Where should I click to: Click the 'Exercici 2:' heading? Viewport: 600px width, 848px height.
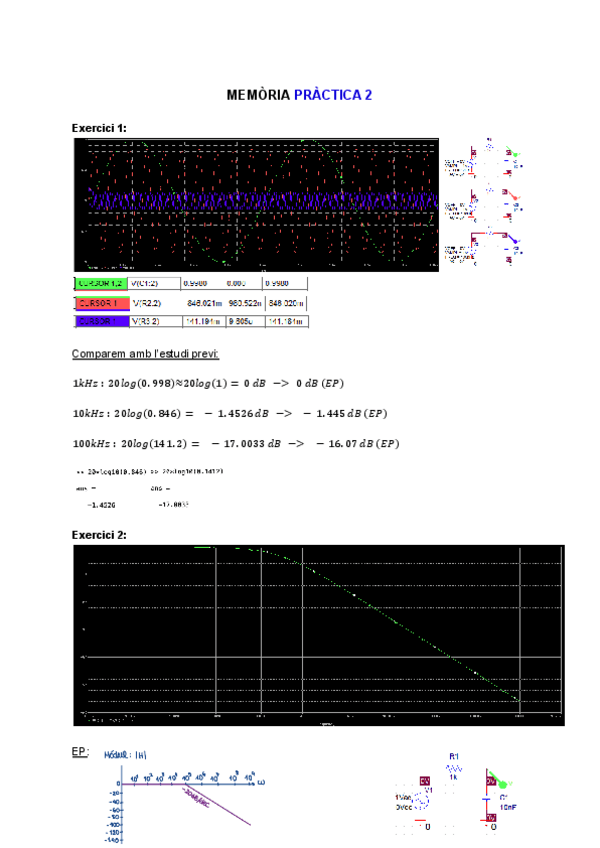pyautogui.click(x=99, y=535)
